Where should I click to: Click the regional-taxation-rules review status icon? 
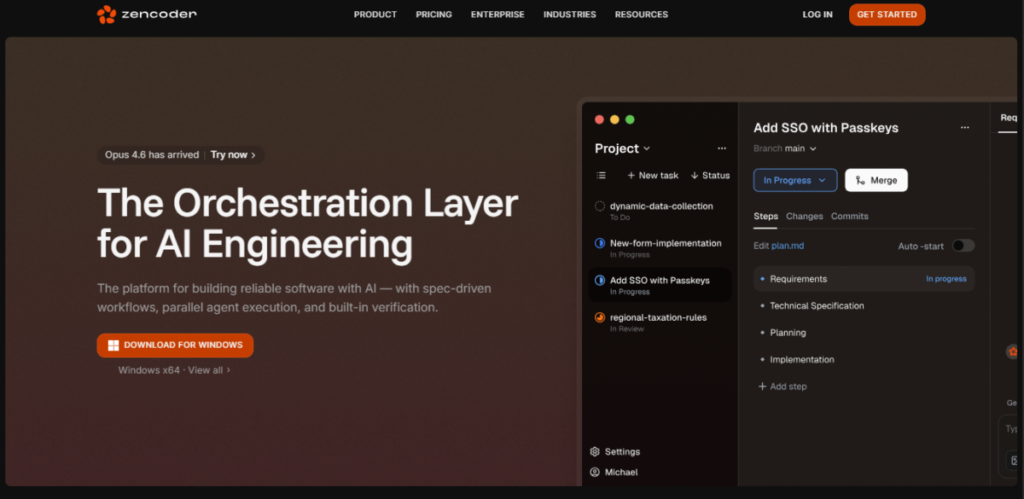tap(600, 318)
